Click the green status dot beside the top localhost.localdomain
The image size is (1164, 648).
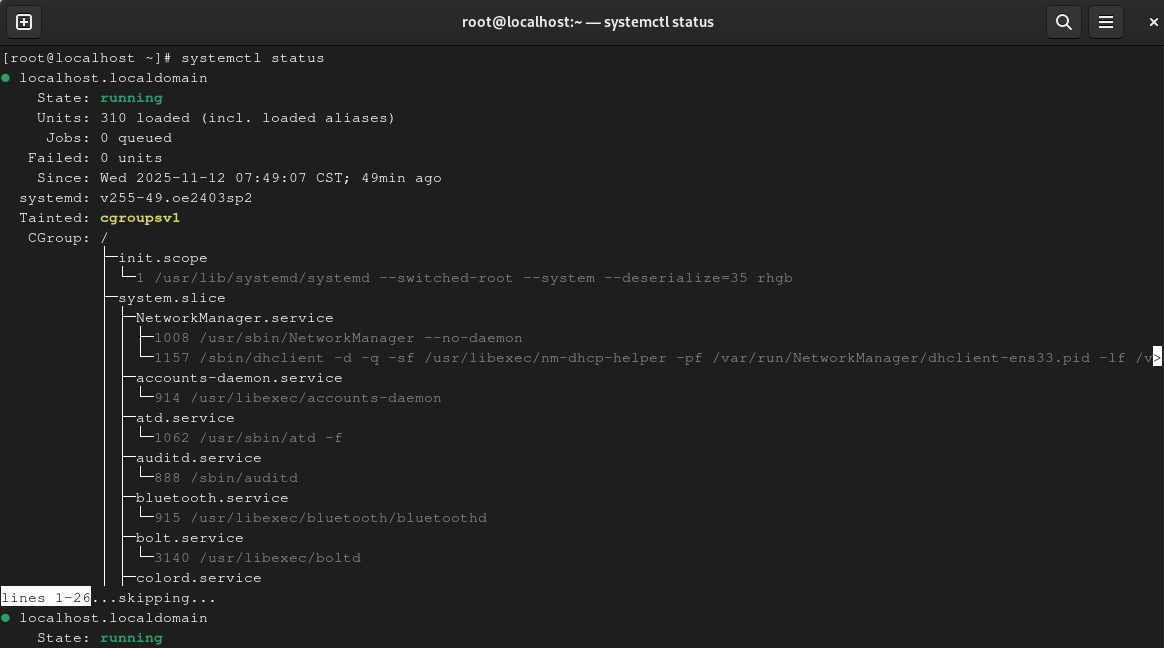(6, 78)
